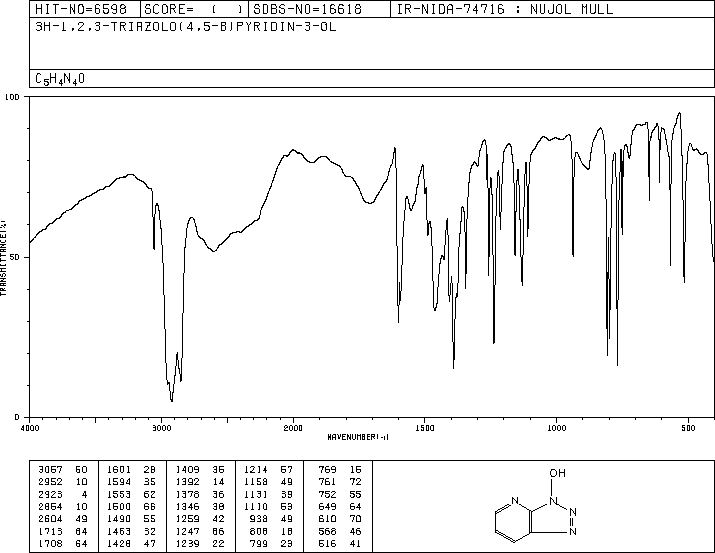Select the 1553 peak entry in the table
The image size is (715, 553).
point(131,494)
